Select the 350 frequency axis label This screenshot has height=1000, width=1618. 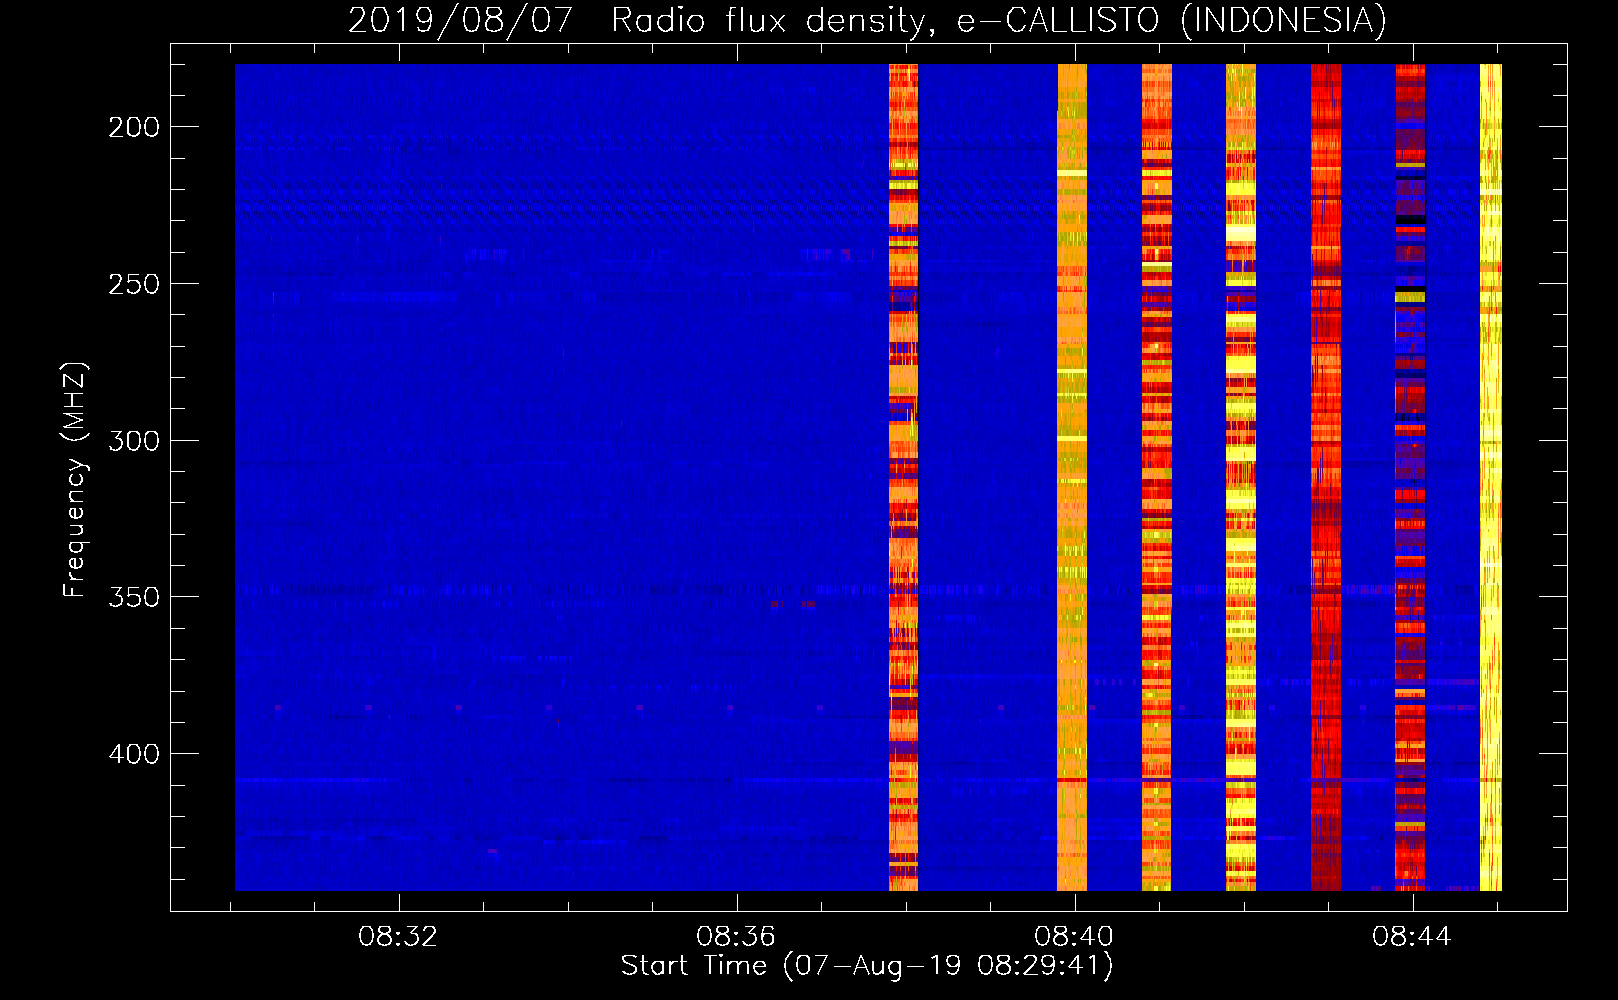[x=134, y=597]
